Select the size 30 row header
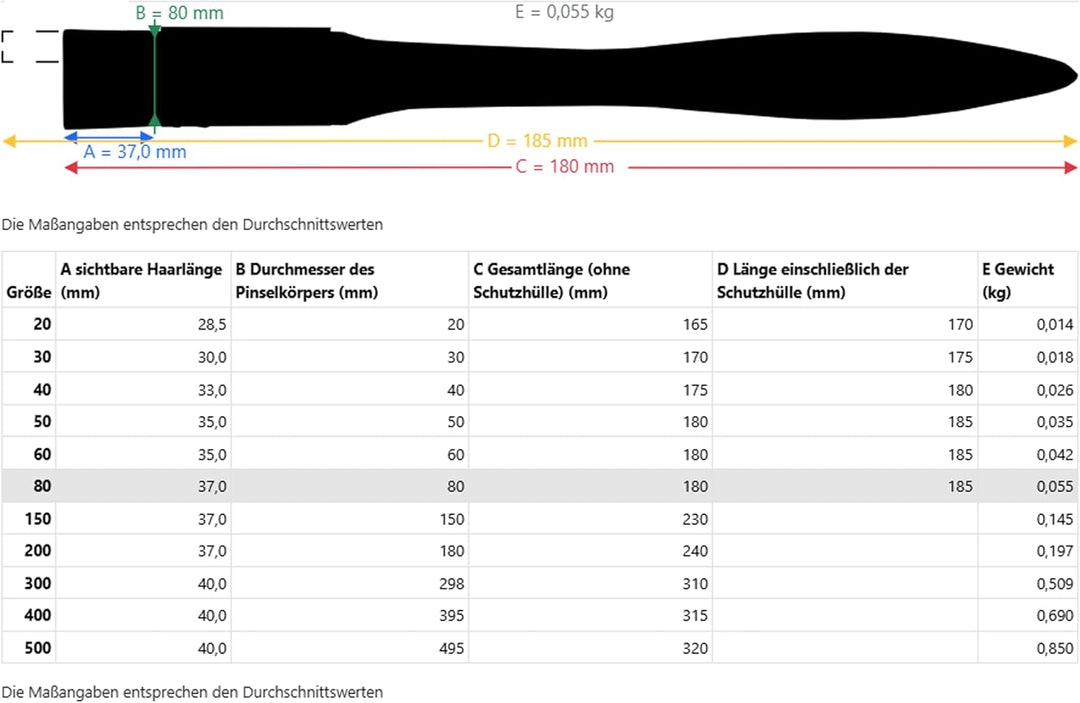 click(x=29, y=357)
